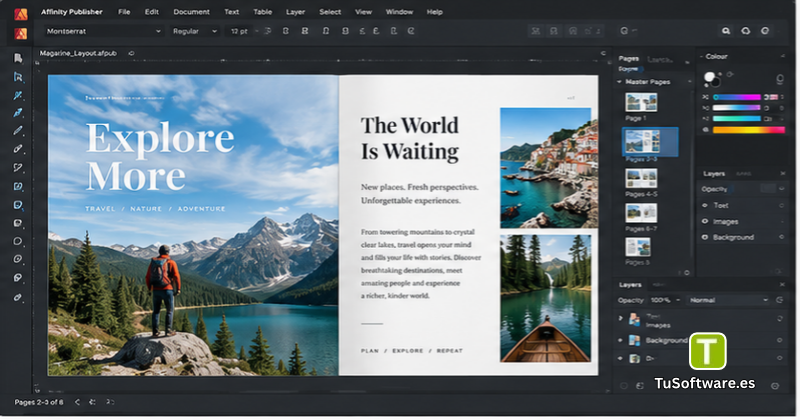The image size is (800, 420).
Task: Toggle the eye of the lower Background layer
Action: point(620,340)
